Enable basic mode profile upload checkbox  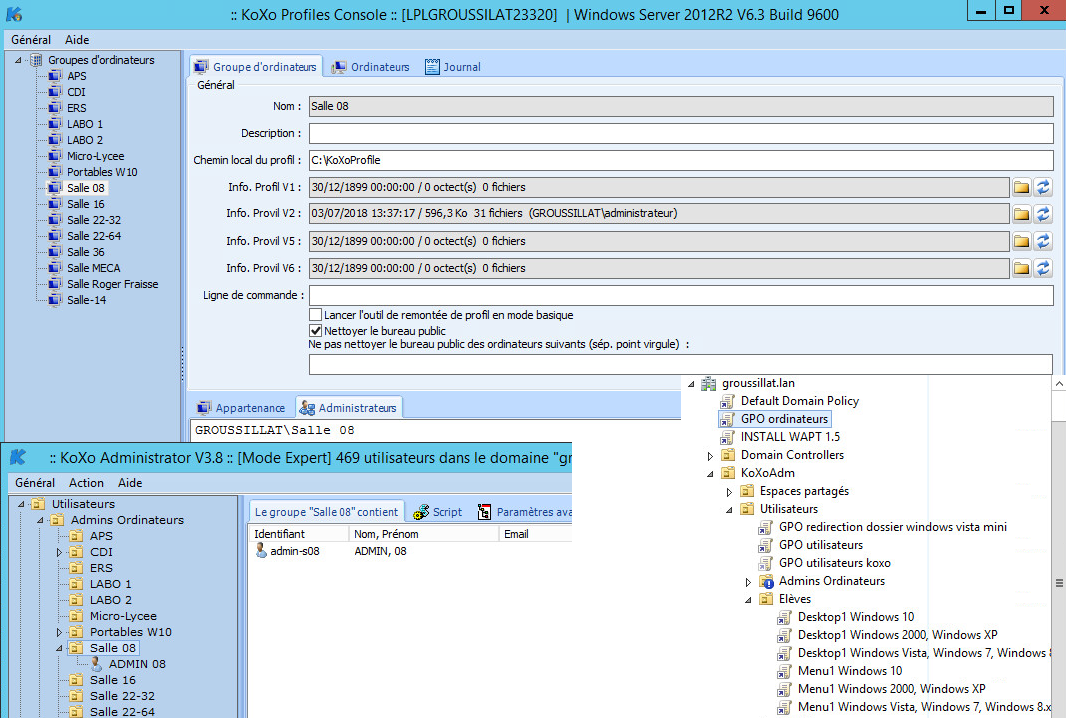pos(315,315)
